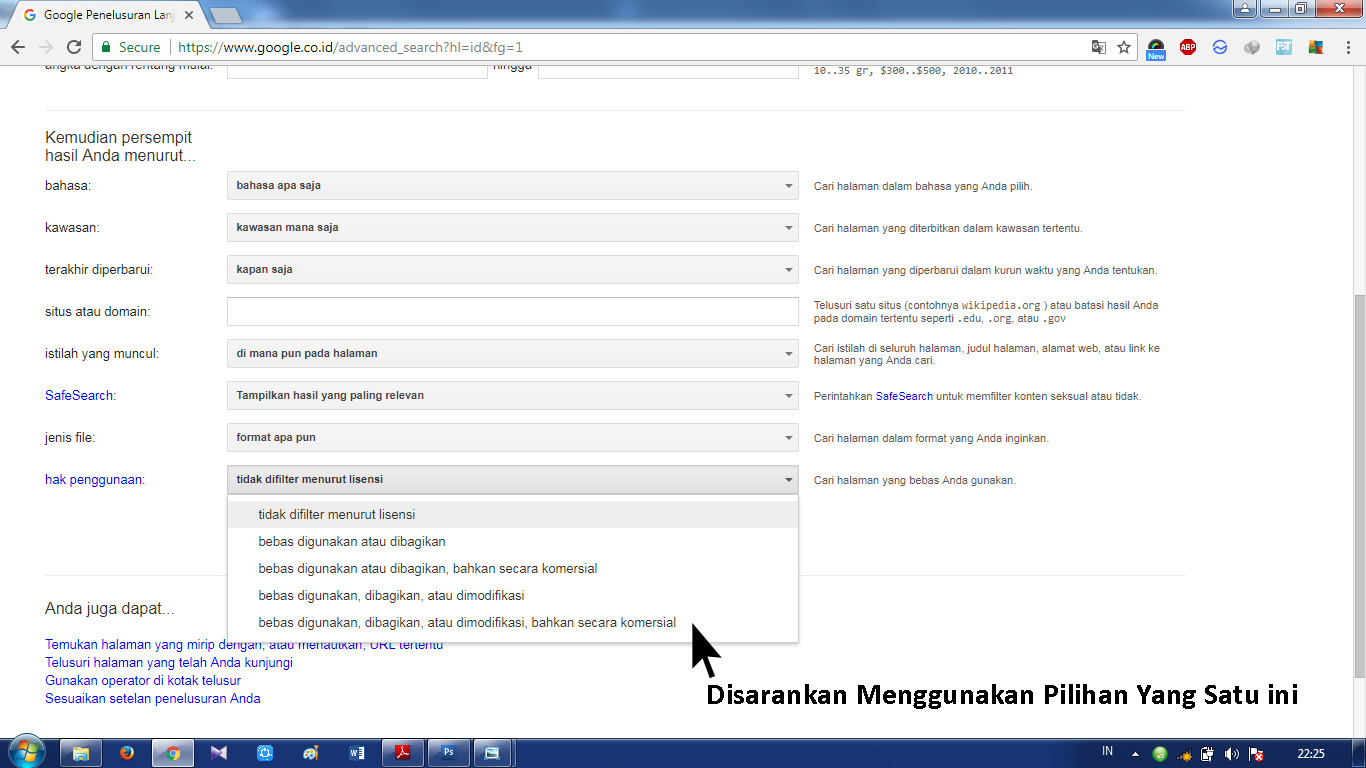Click the blue wave extension icon
This screenshot has width=1366, height=768.
(1220, 47)
